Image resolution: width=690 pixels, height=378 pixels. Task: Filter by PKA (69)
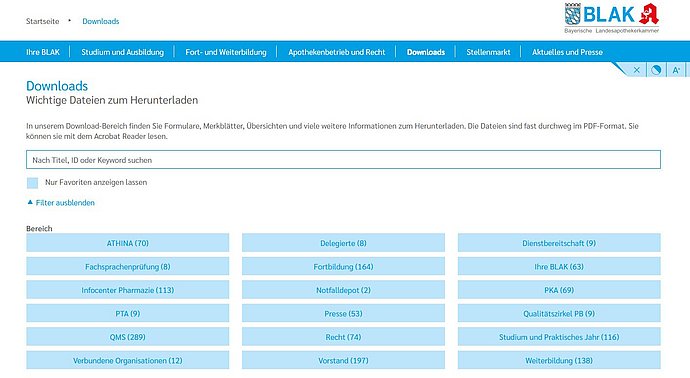click(559, 290)
